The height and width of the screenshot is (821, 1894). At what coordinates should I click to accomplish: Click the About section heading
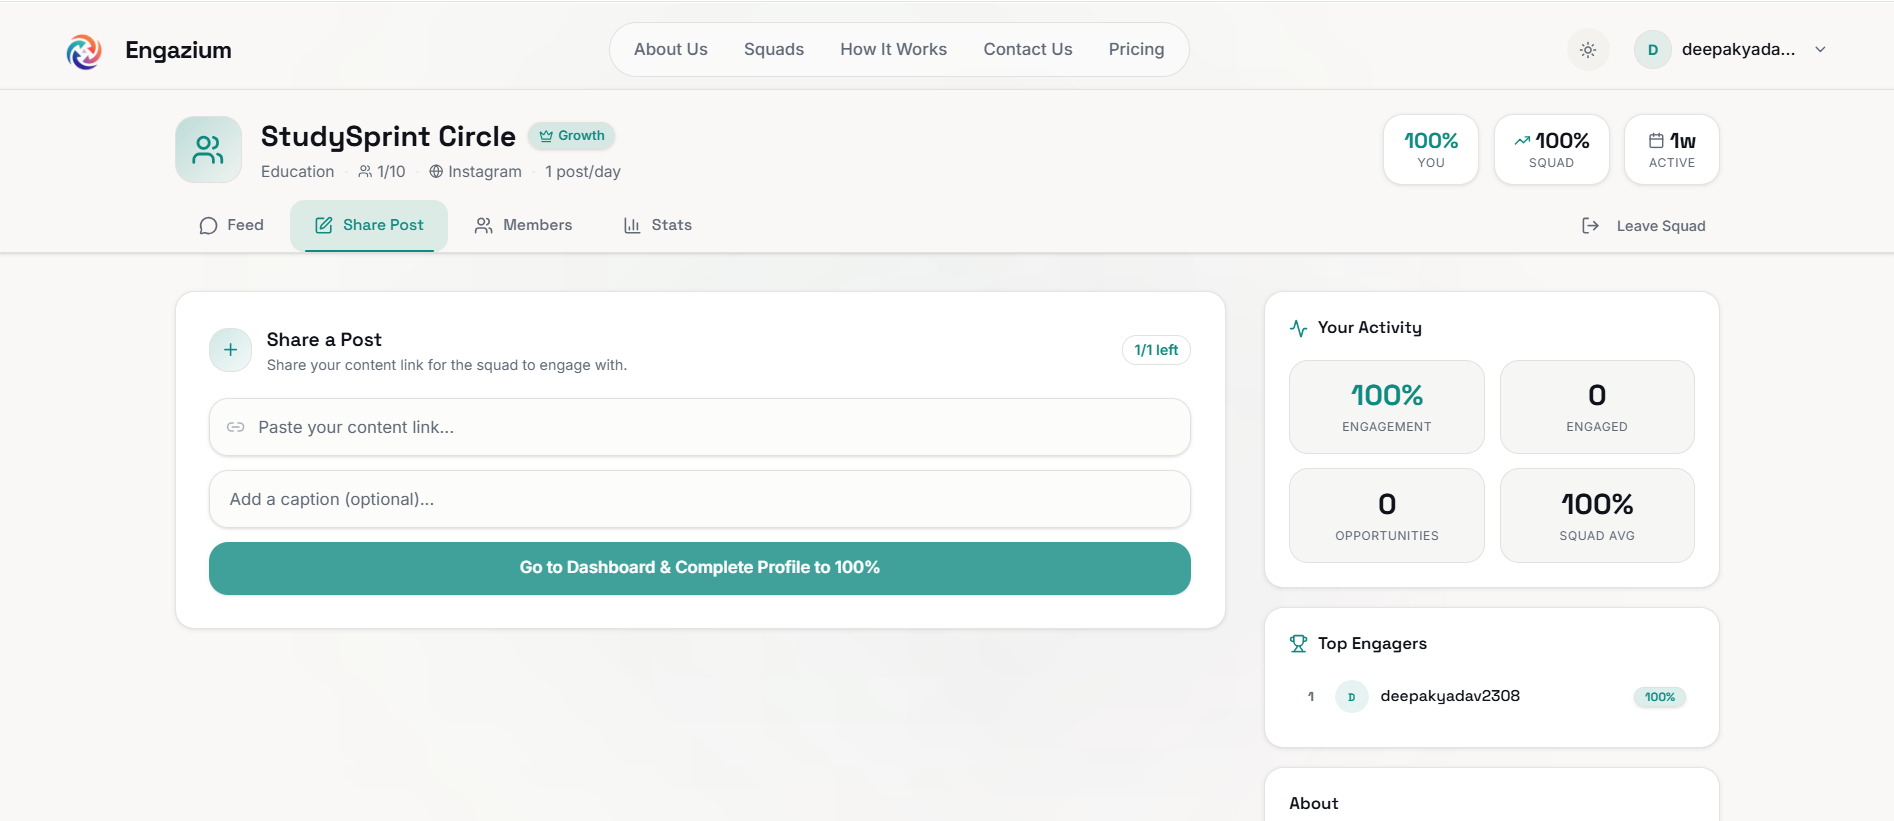pos(1314,804)
